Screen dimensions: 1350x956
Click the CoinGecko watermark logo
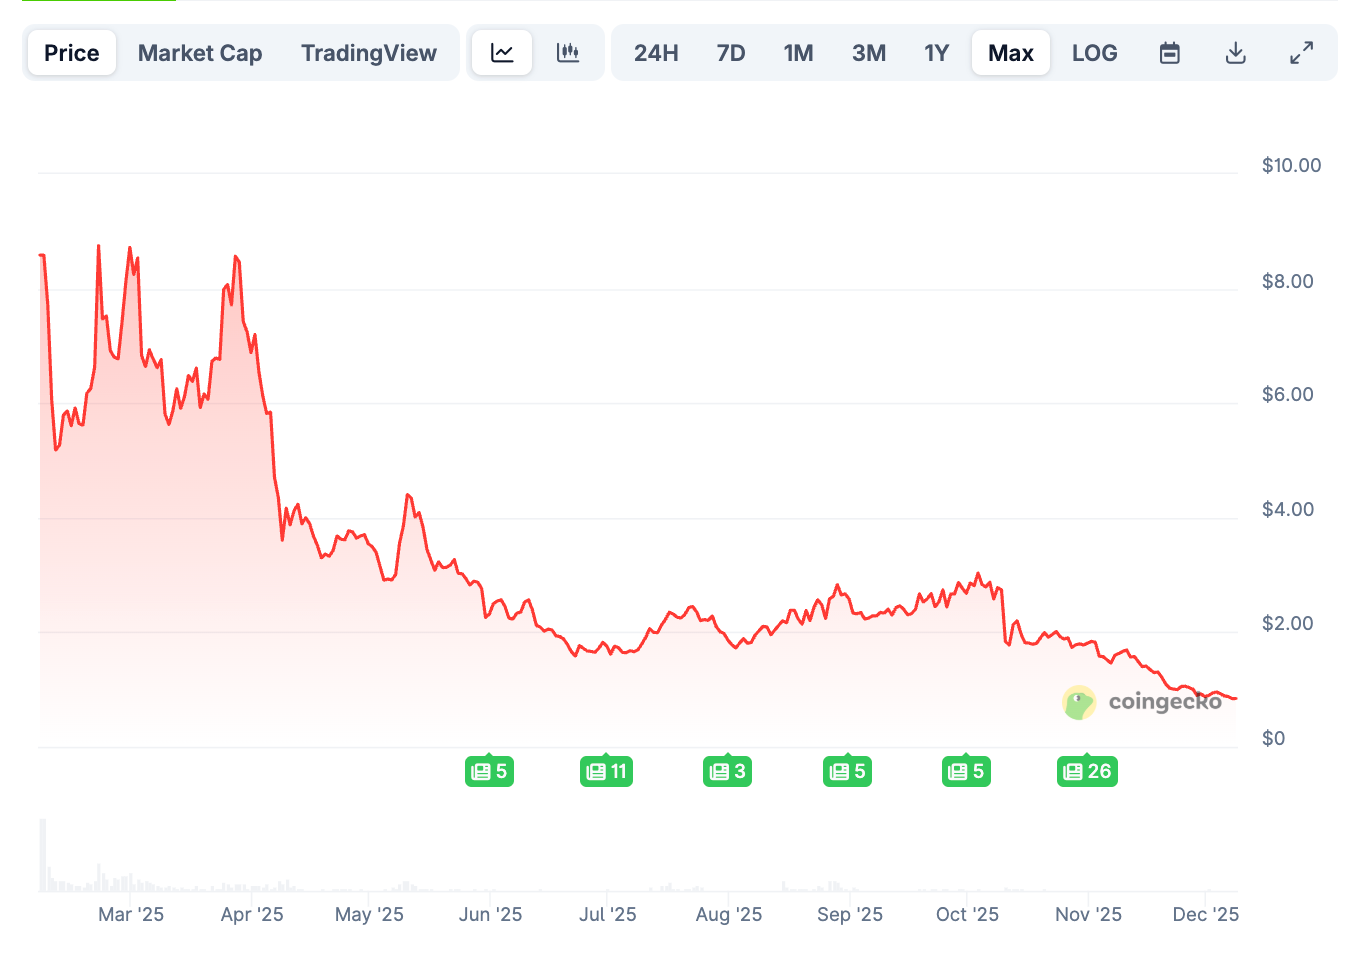coord(1142,702)
